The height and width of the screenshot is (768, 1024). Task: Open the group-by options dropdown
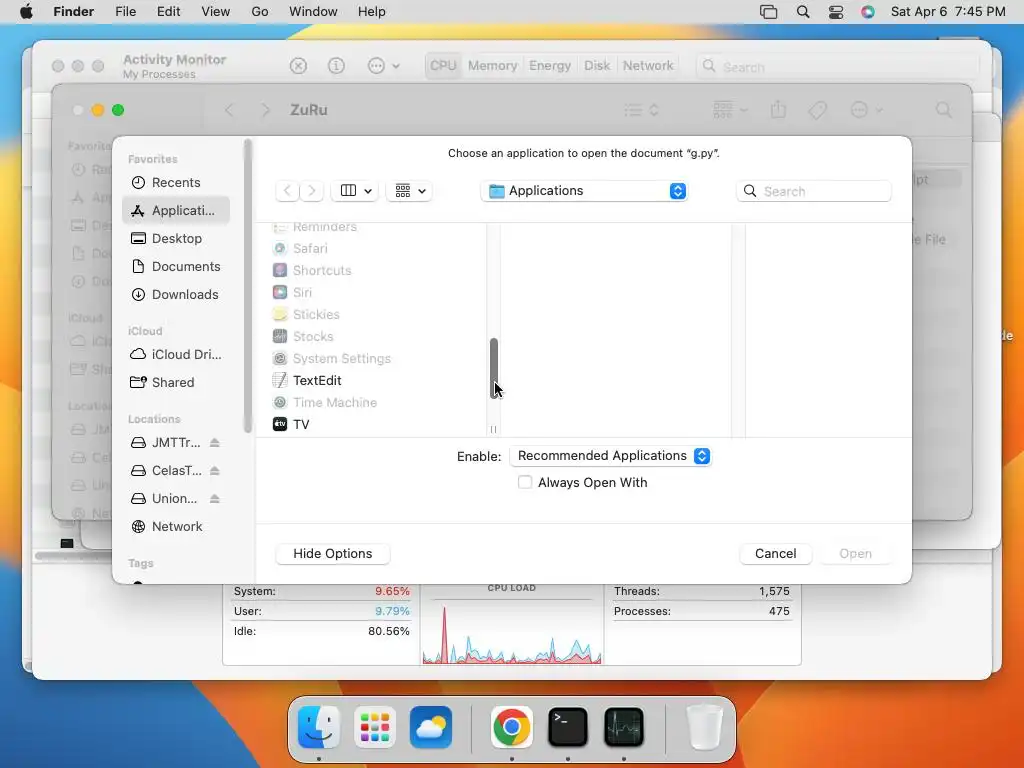[x=410, y=191]
